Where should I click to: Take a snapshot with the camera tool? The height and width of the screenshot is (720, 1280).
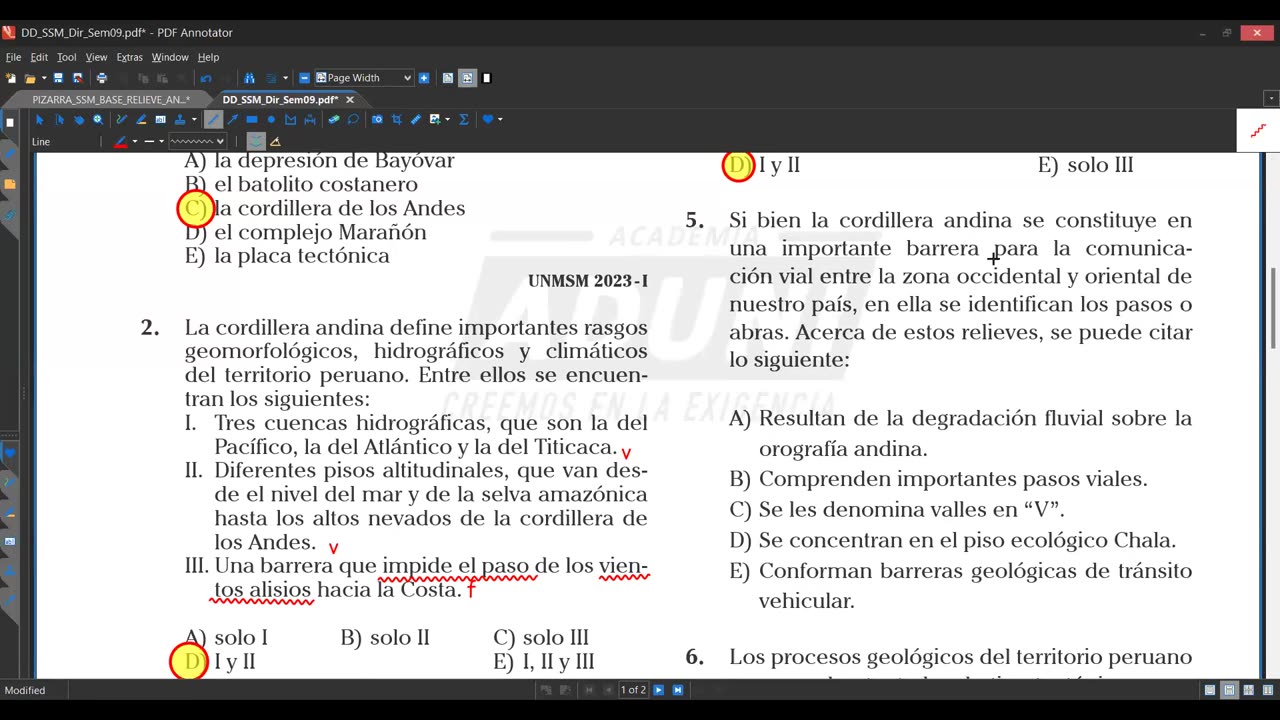[x=377, y=120]
